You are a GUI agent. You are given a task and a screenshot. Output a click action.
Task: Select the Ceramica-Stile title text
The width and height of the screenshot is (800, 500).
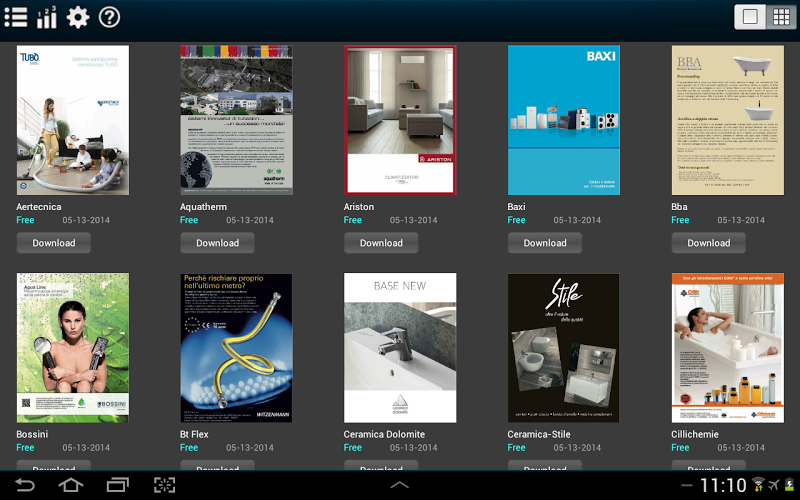[x=539, y=434]
